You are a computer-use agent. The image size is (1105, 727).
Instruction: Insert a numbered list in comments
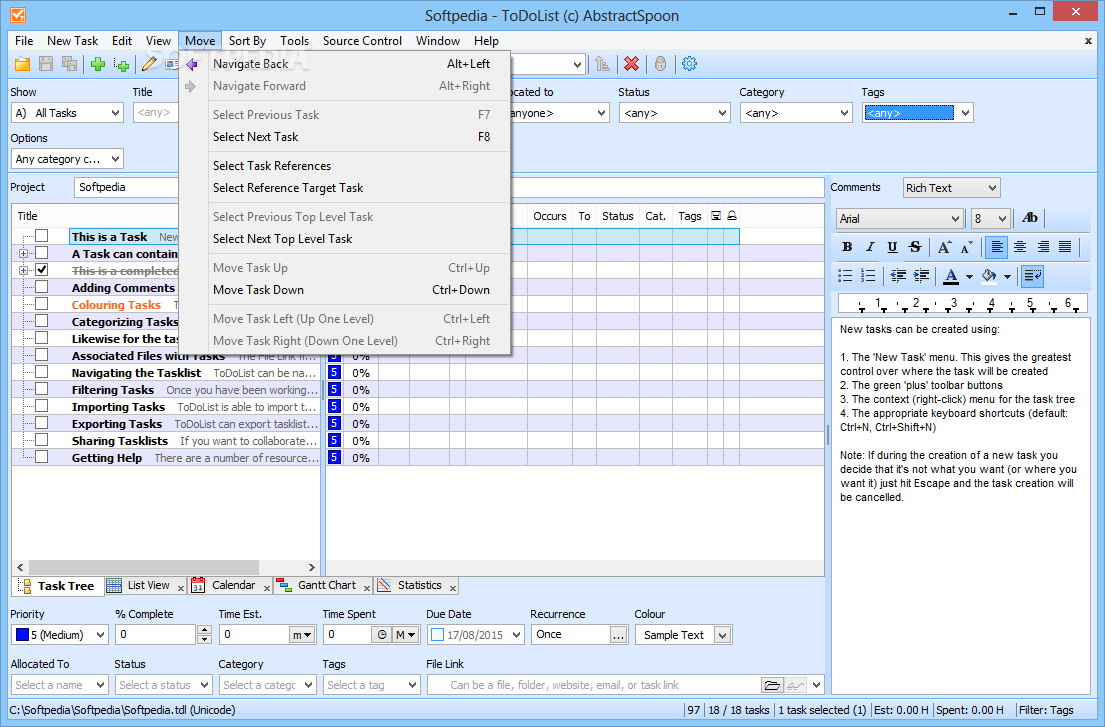(868, 275)
